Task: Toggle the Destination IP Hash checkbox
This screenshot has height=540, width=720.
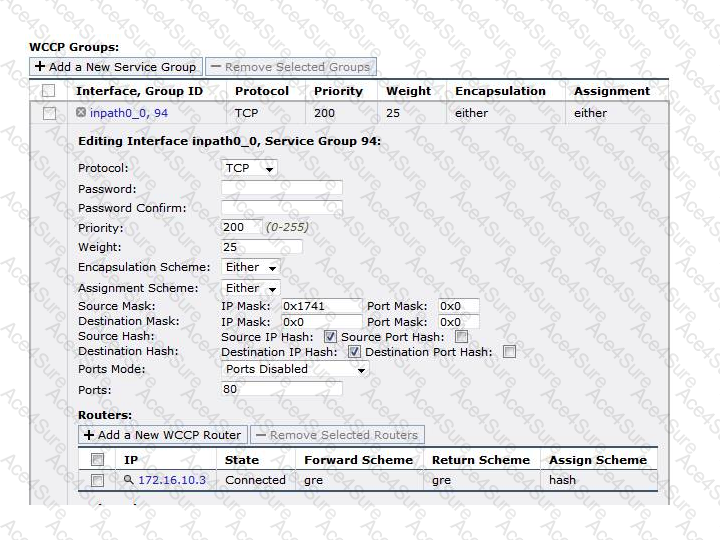Action: point(354,352)
